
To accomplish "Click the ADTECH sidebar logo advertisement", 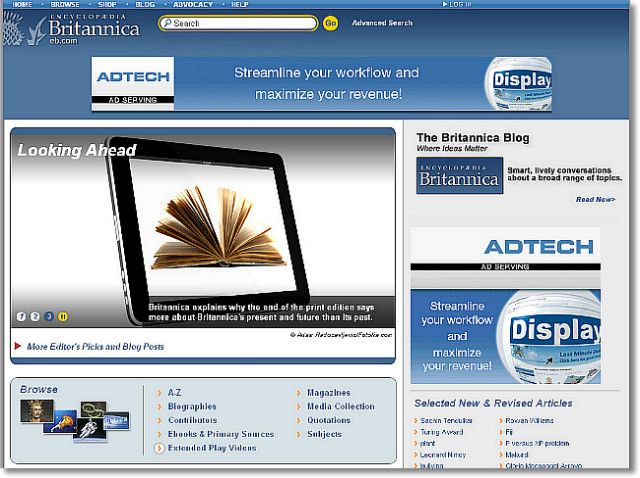I will pos(505,249).
